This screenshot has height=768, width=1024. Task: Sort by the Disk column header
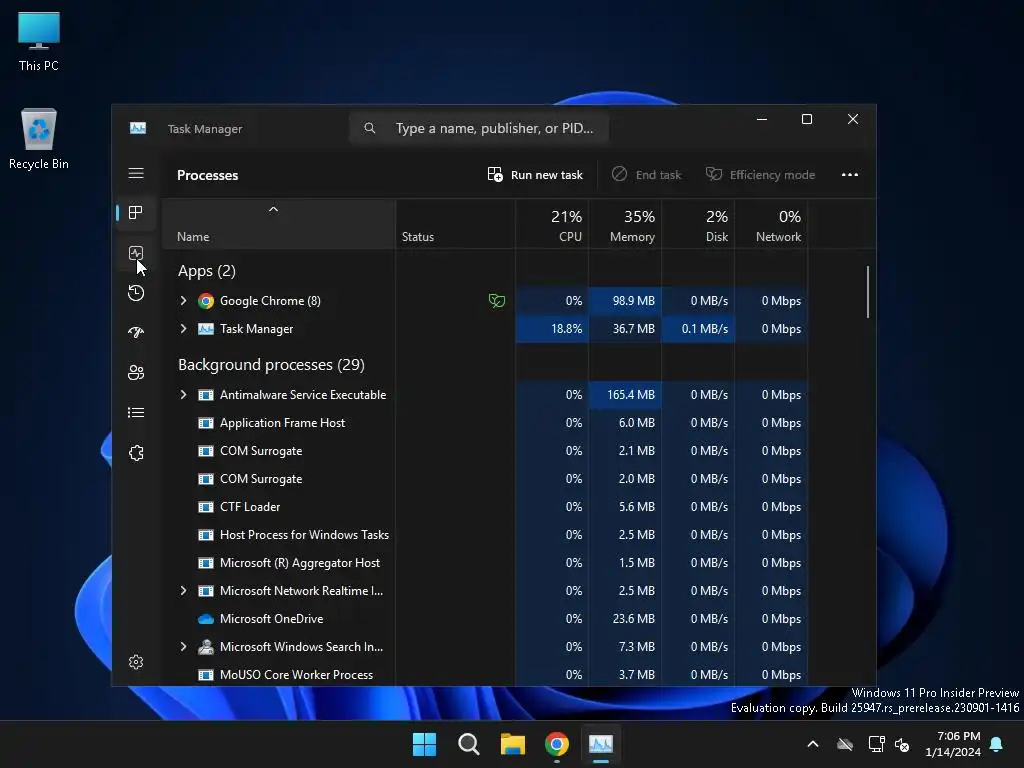(x=698, y=225)
